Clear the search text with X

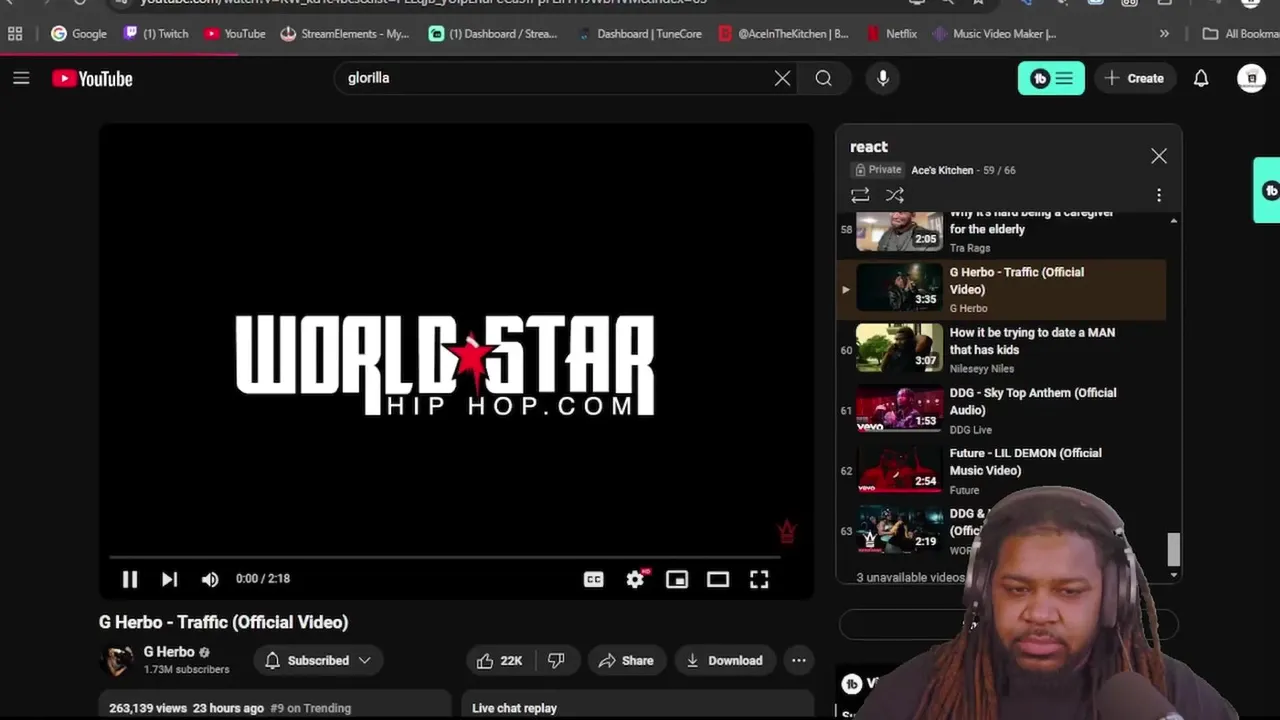pos(782,78)
